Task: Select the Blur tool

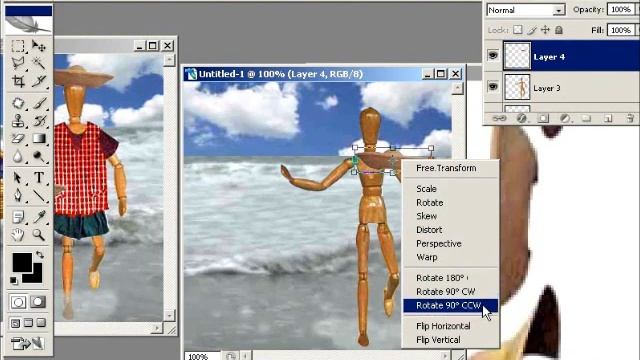Action: coord(18,156)
